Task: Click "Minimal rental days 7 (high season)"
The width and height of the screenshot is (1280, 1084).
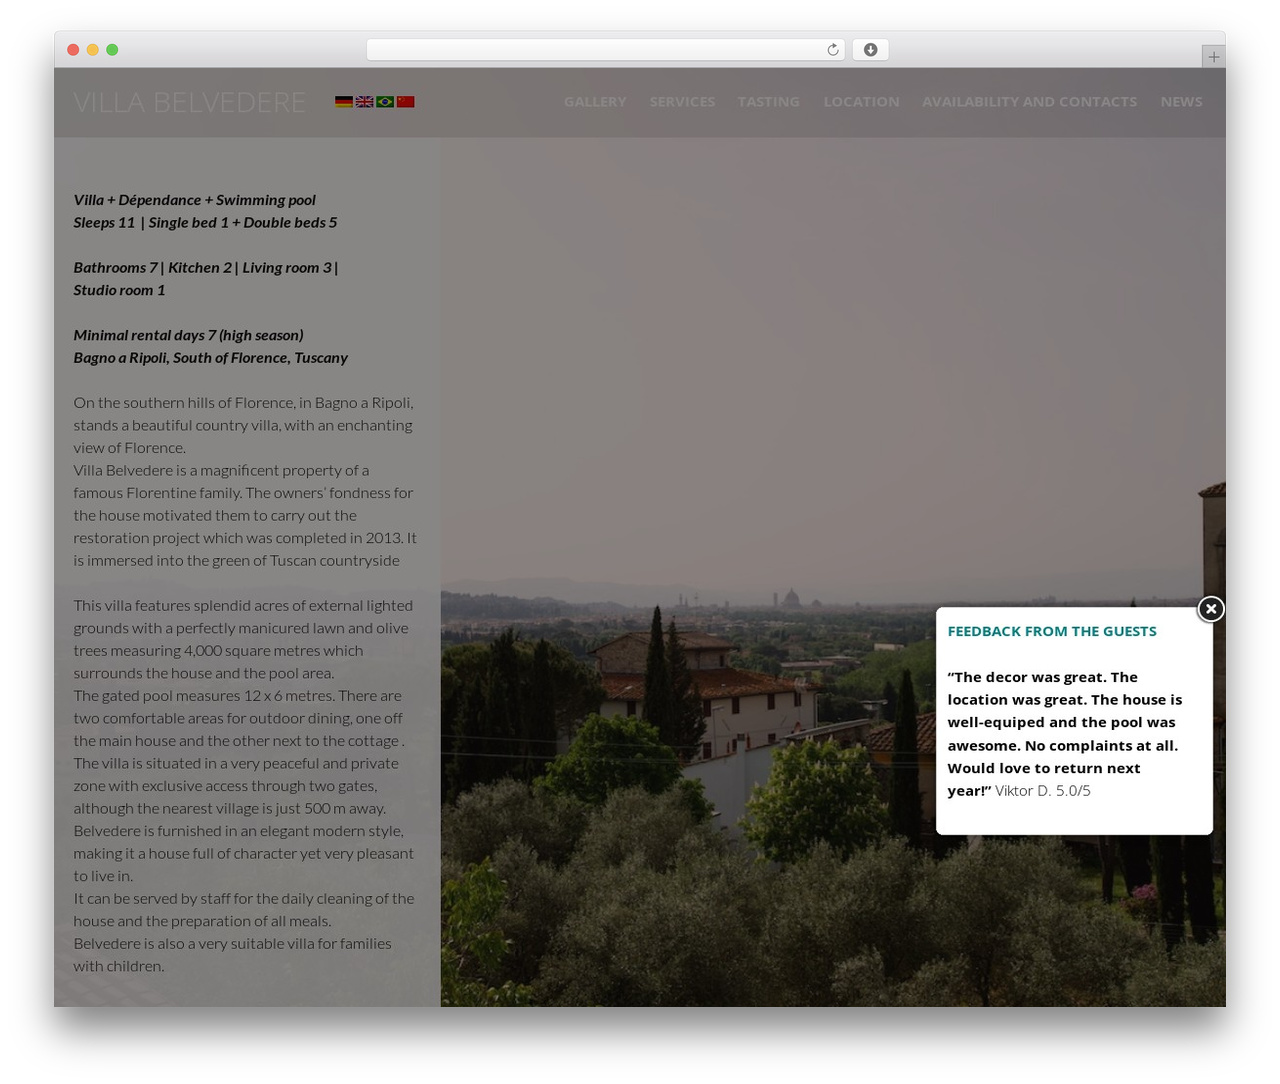Action: pyautogui.click(x=188, y=335)
